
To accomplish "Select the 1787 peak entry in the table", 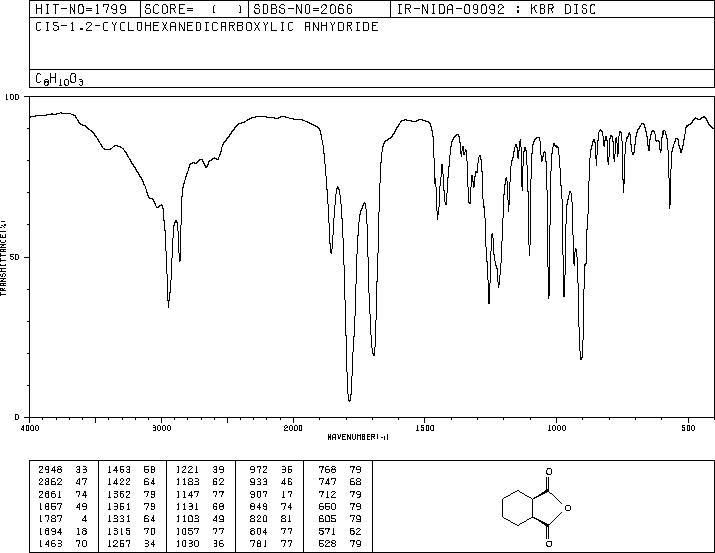I will tap(62, 519).
